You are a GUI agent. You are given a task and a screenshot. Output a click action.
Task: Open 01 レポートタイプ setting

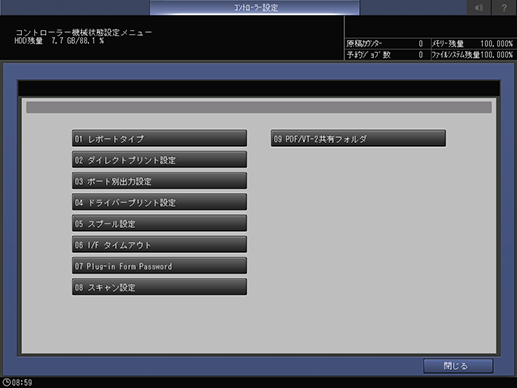click(x=159, y=138)
